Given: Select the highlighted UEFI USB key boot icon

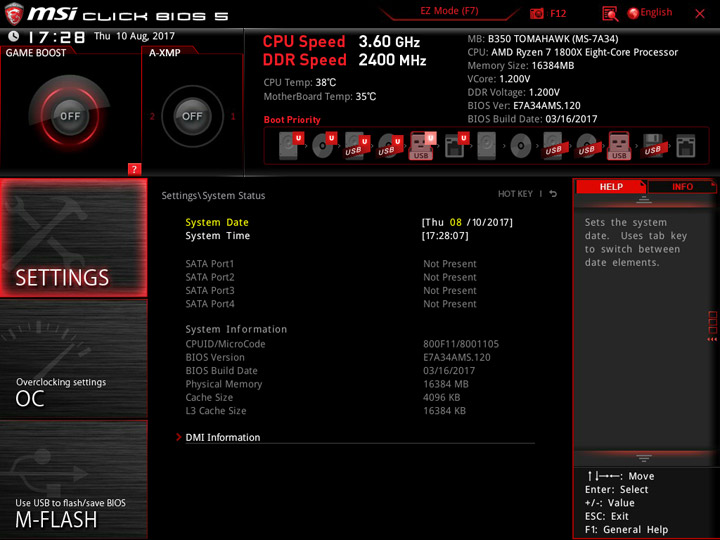Looking at the screenshot, I should point(422,146).
